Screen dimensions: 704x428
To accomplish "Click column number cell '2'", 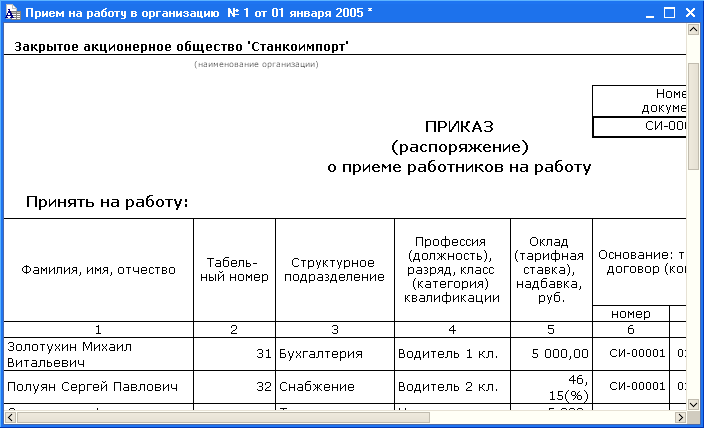I will click(x=234, y=330).
